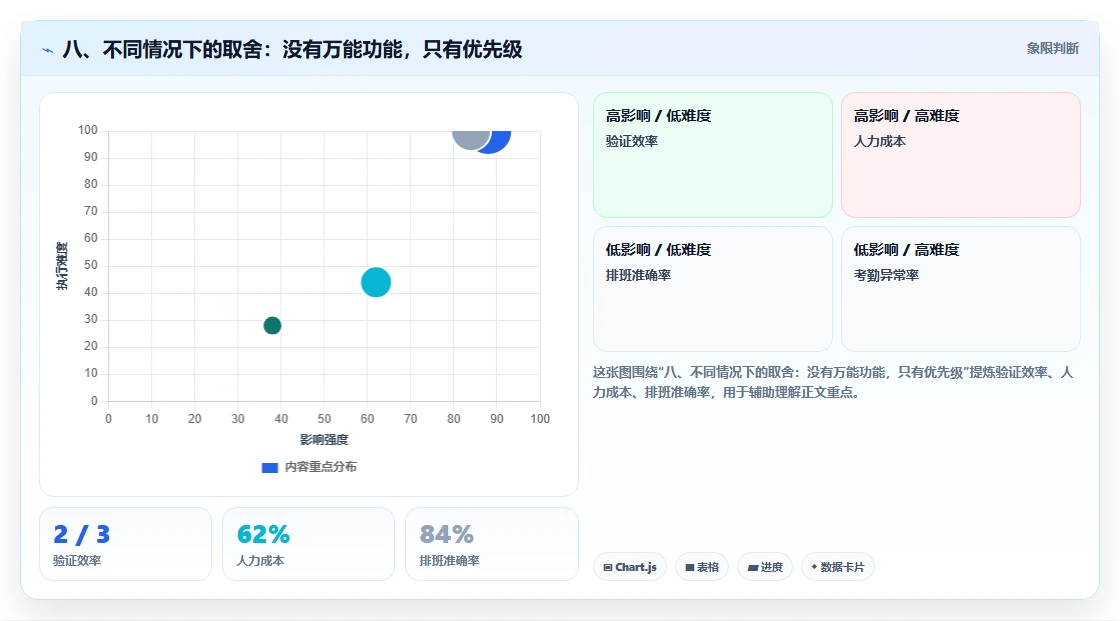Select the cyan bubble in chart
The height and width of the screenshot is (621, 1120).
pos(376,282)
